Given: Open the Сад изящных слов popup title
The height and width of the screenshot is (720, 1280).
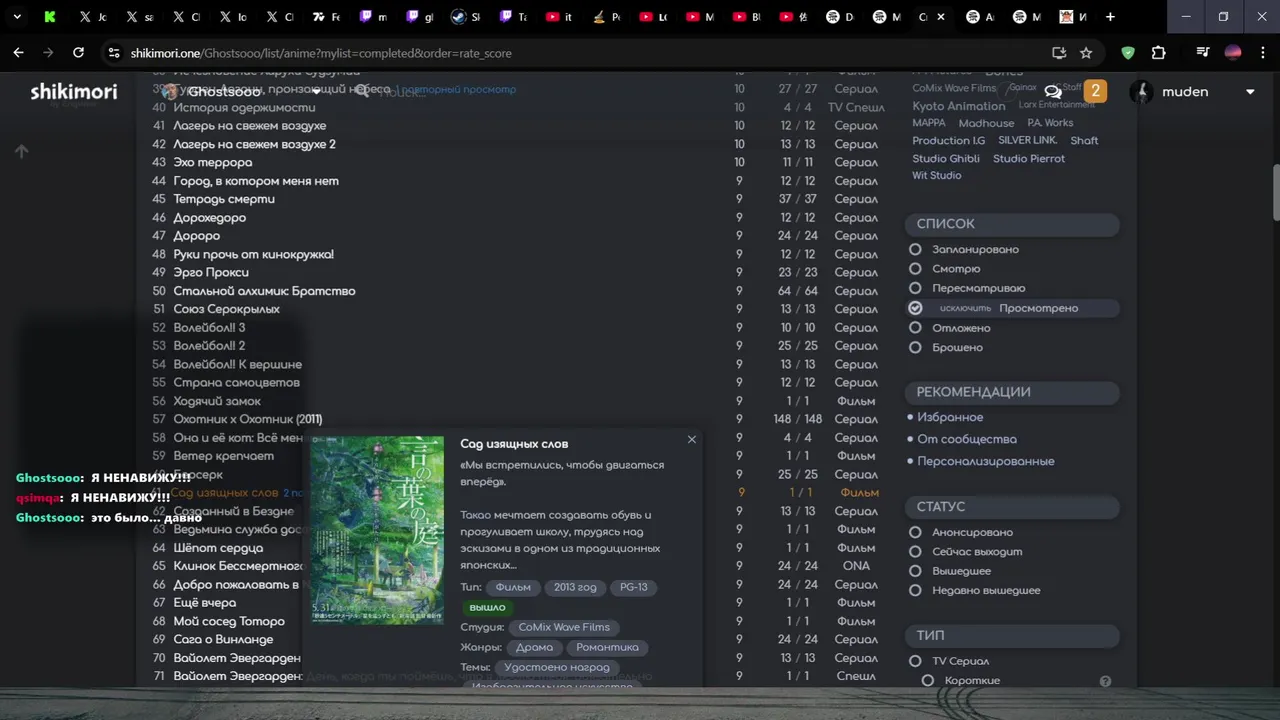Looking at the screenshot, I should 514,443.
